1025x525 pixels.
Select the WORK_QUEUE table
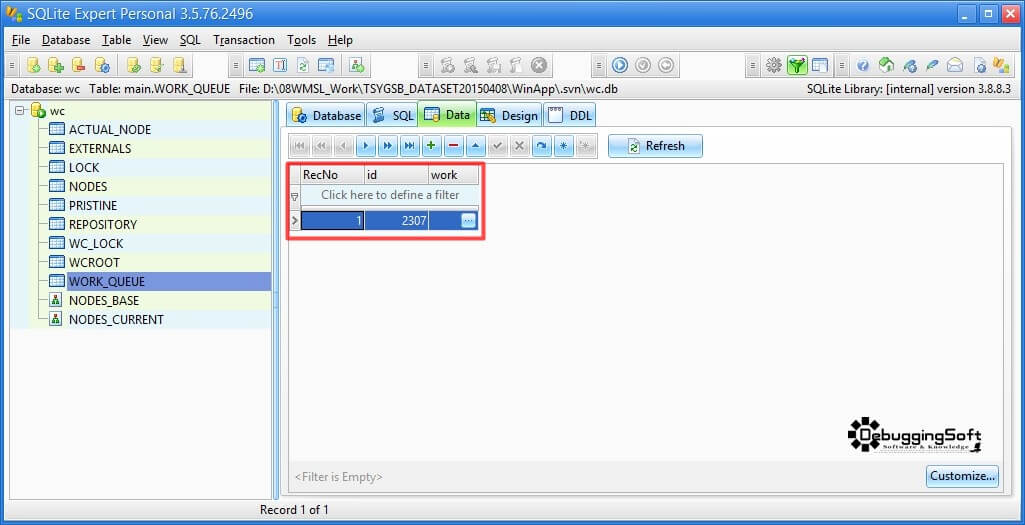[x=107, y=282]
